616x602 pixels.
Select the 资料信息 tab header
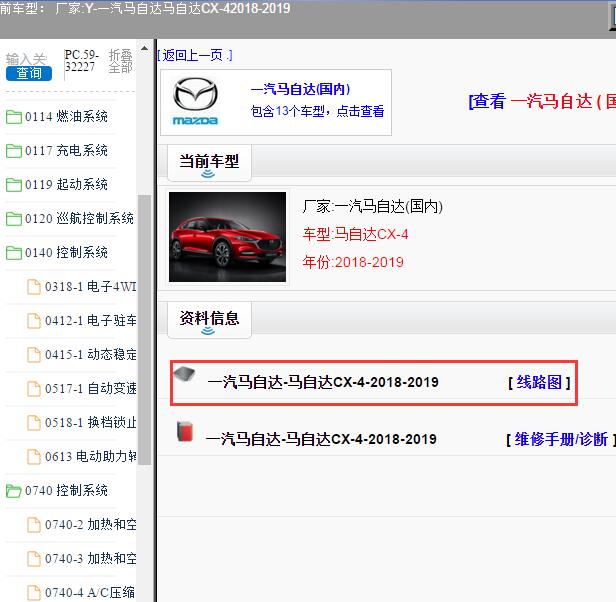pyautogui.click(x=209, y=319)
